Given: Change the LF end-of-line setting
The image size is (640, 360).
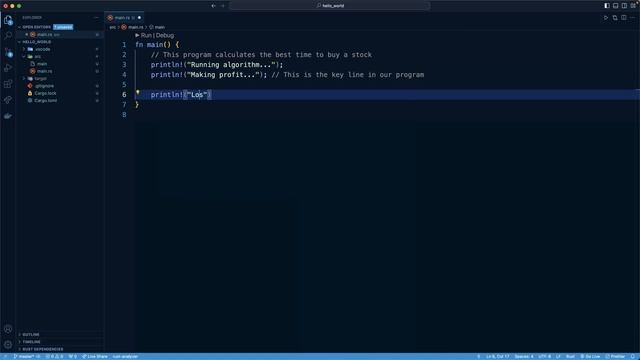Looking at the screenshot, I should [x=558, y=356].
